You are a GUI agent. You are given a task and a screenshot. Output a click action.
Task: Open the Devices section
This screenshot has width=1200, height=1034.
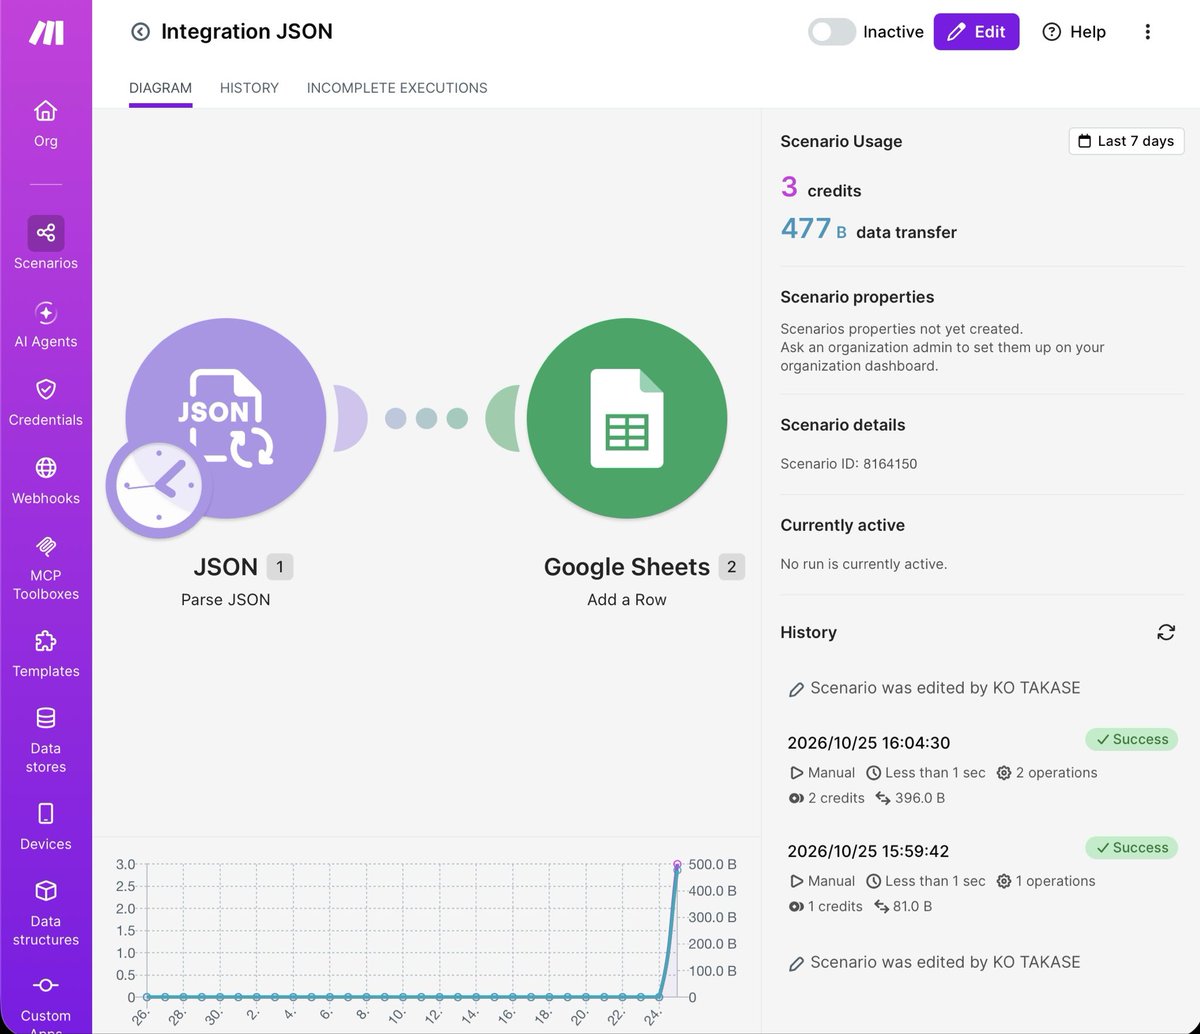point(46,826)
